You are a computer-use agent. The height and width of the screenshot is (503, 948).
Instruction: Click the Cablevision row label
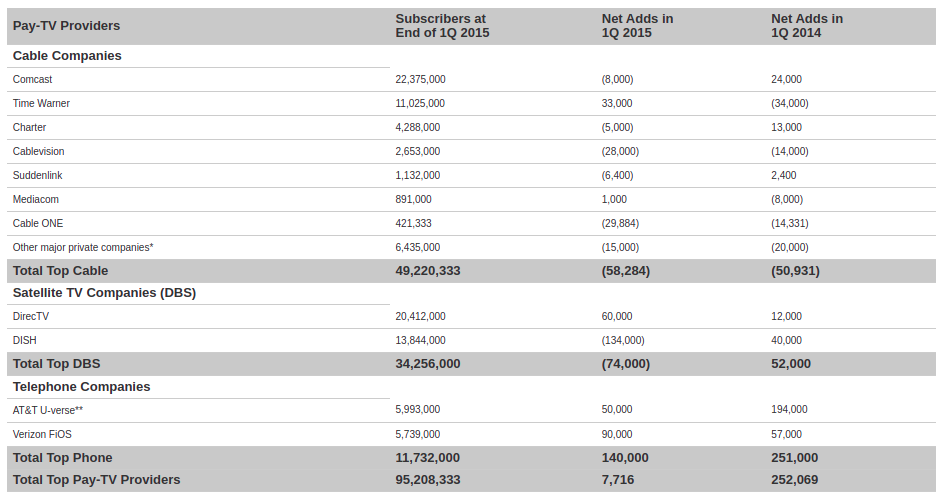38,151
